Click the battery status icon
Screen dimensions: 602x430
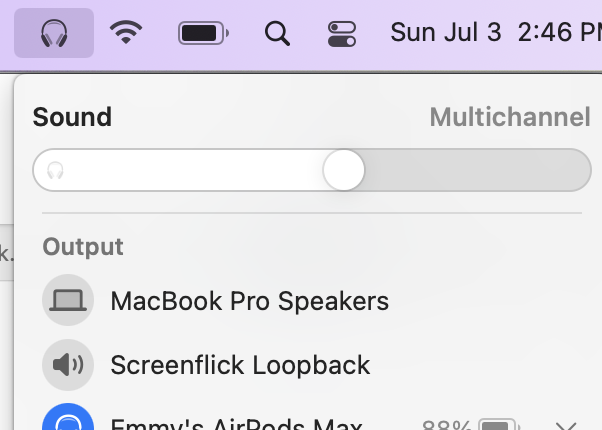204,33
